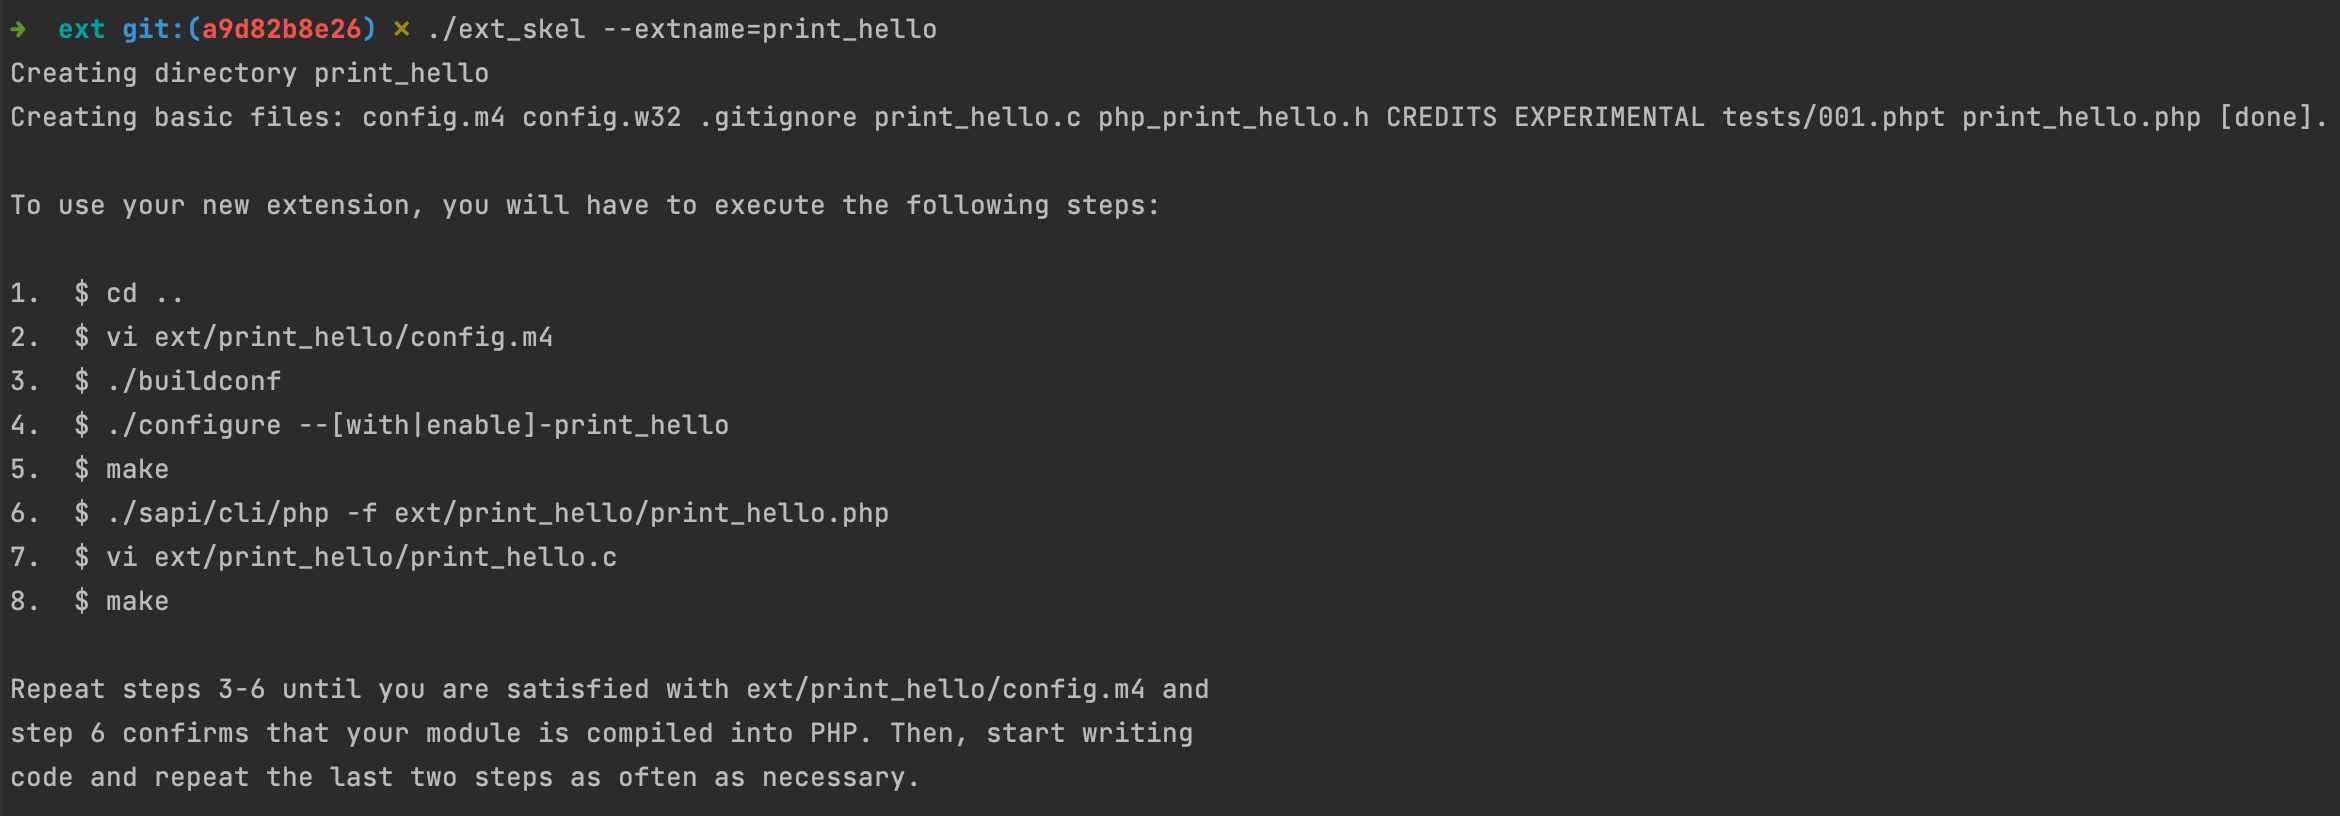Click the --extname=print_hello argument

point(770,29)
